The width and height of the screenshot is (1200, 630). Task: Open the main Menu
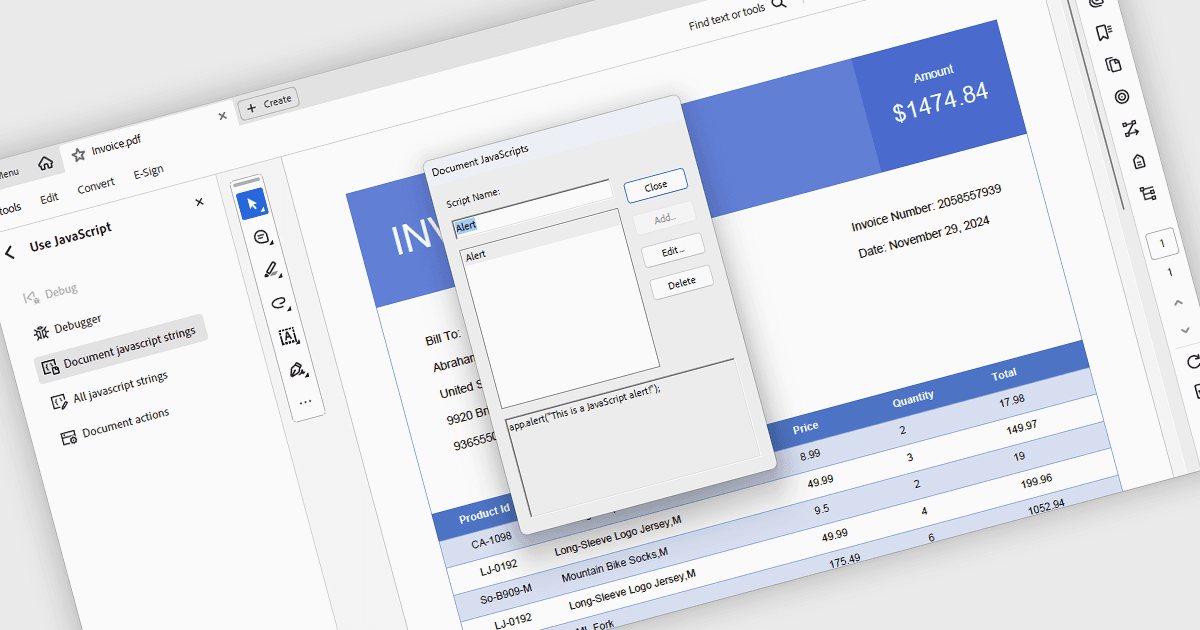point(7,174)
